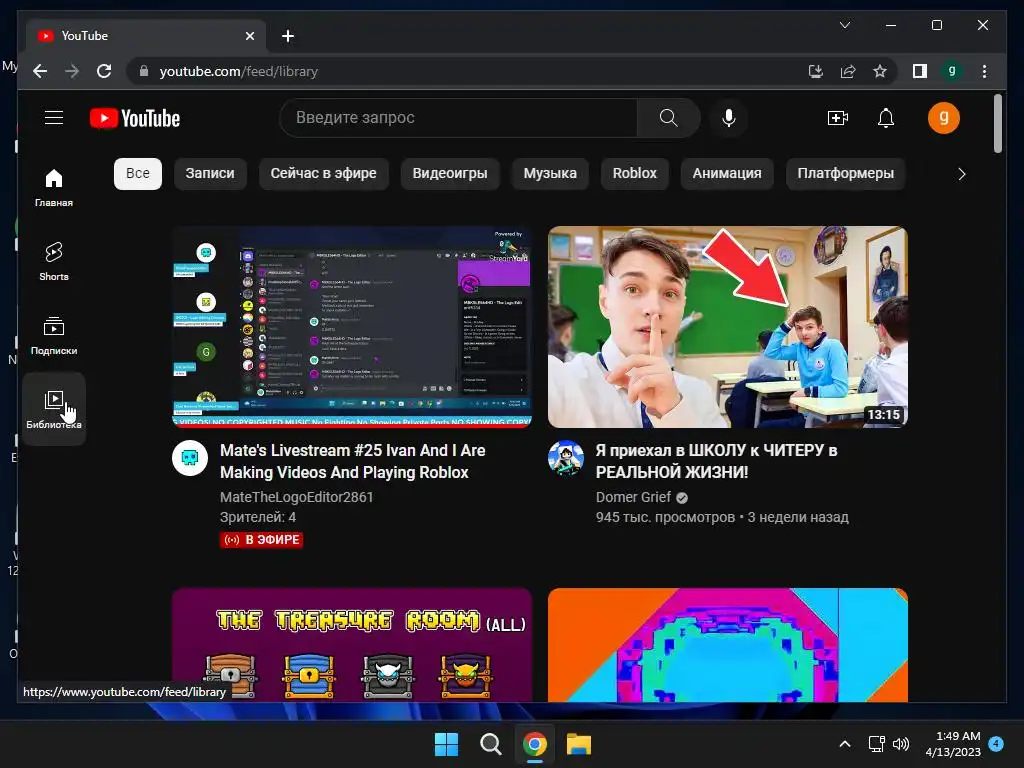Open File Explorer from taskbar
1024x768 pixels.
[579, 744]
